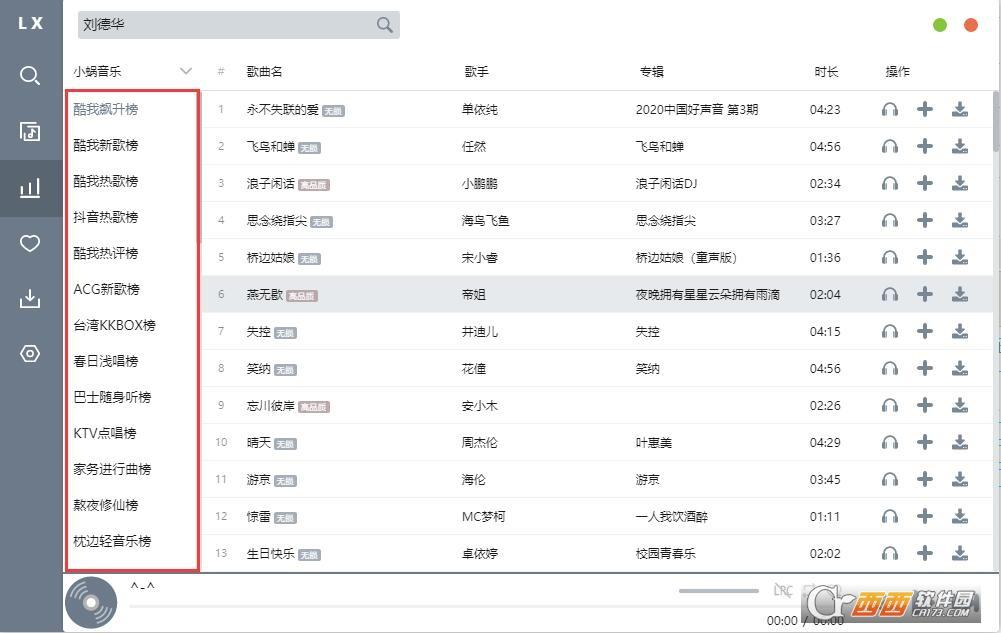Open the 春日浅唱榜 chart
The image size is (1001, 633).
106,361
